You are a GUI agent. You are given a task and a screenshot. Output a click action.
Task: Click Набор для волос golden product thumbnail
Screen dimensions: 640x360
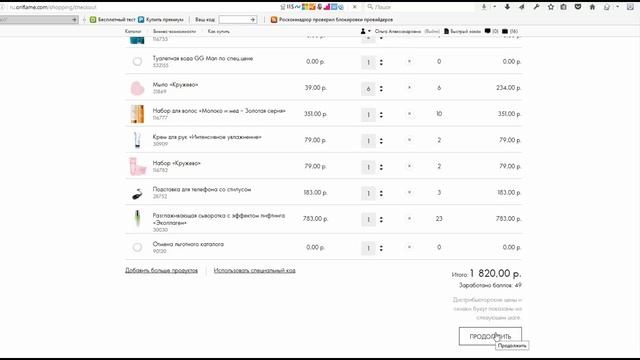pos(137,114)
